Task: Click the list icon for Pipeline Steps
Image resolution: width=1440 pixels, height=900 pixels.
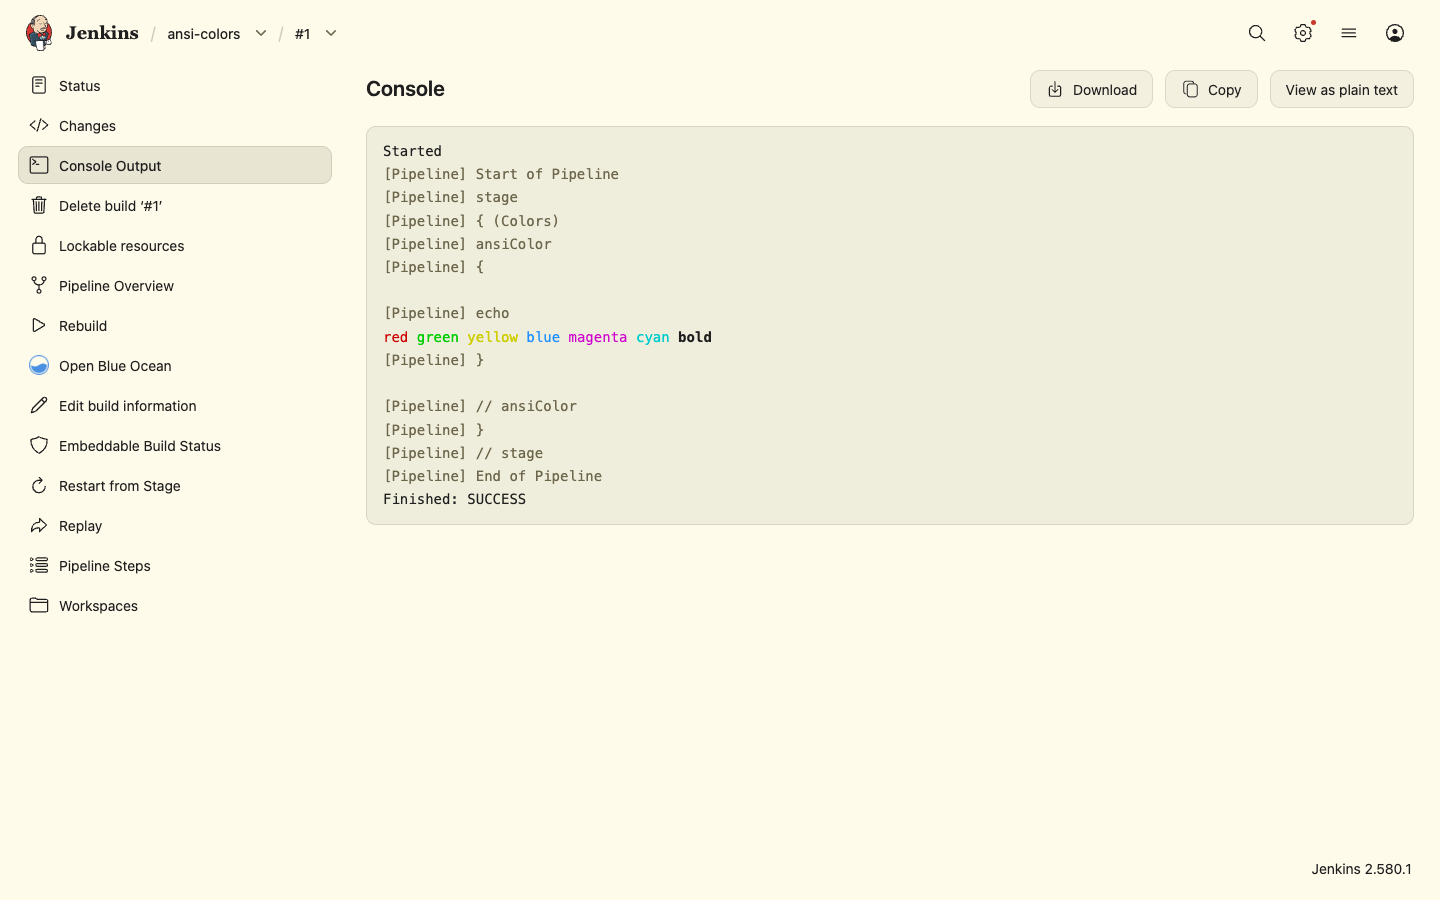Action: (39, 565)
